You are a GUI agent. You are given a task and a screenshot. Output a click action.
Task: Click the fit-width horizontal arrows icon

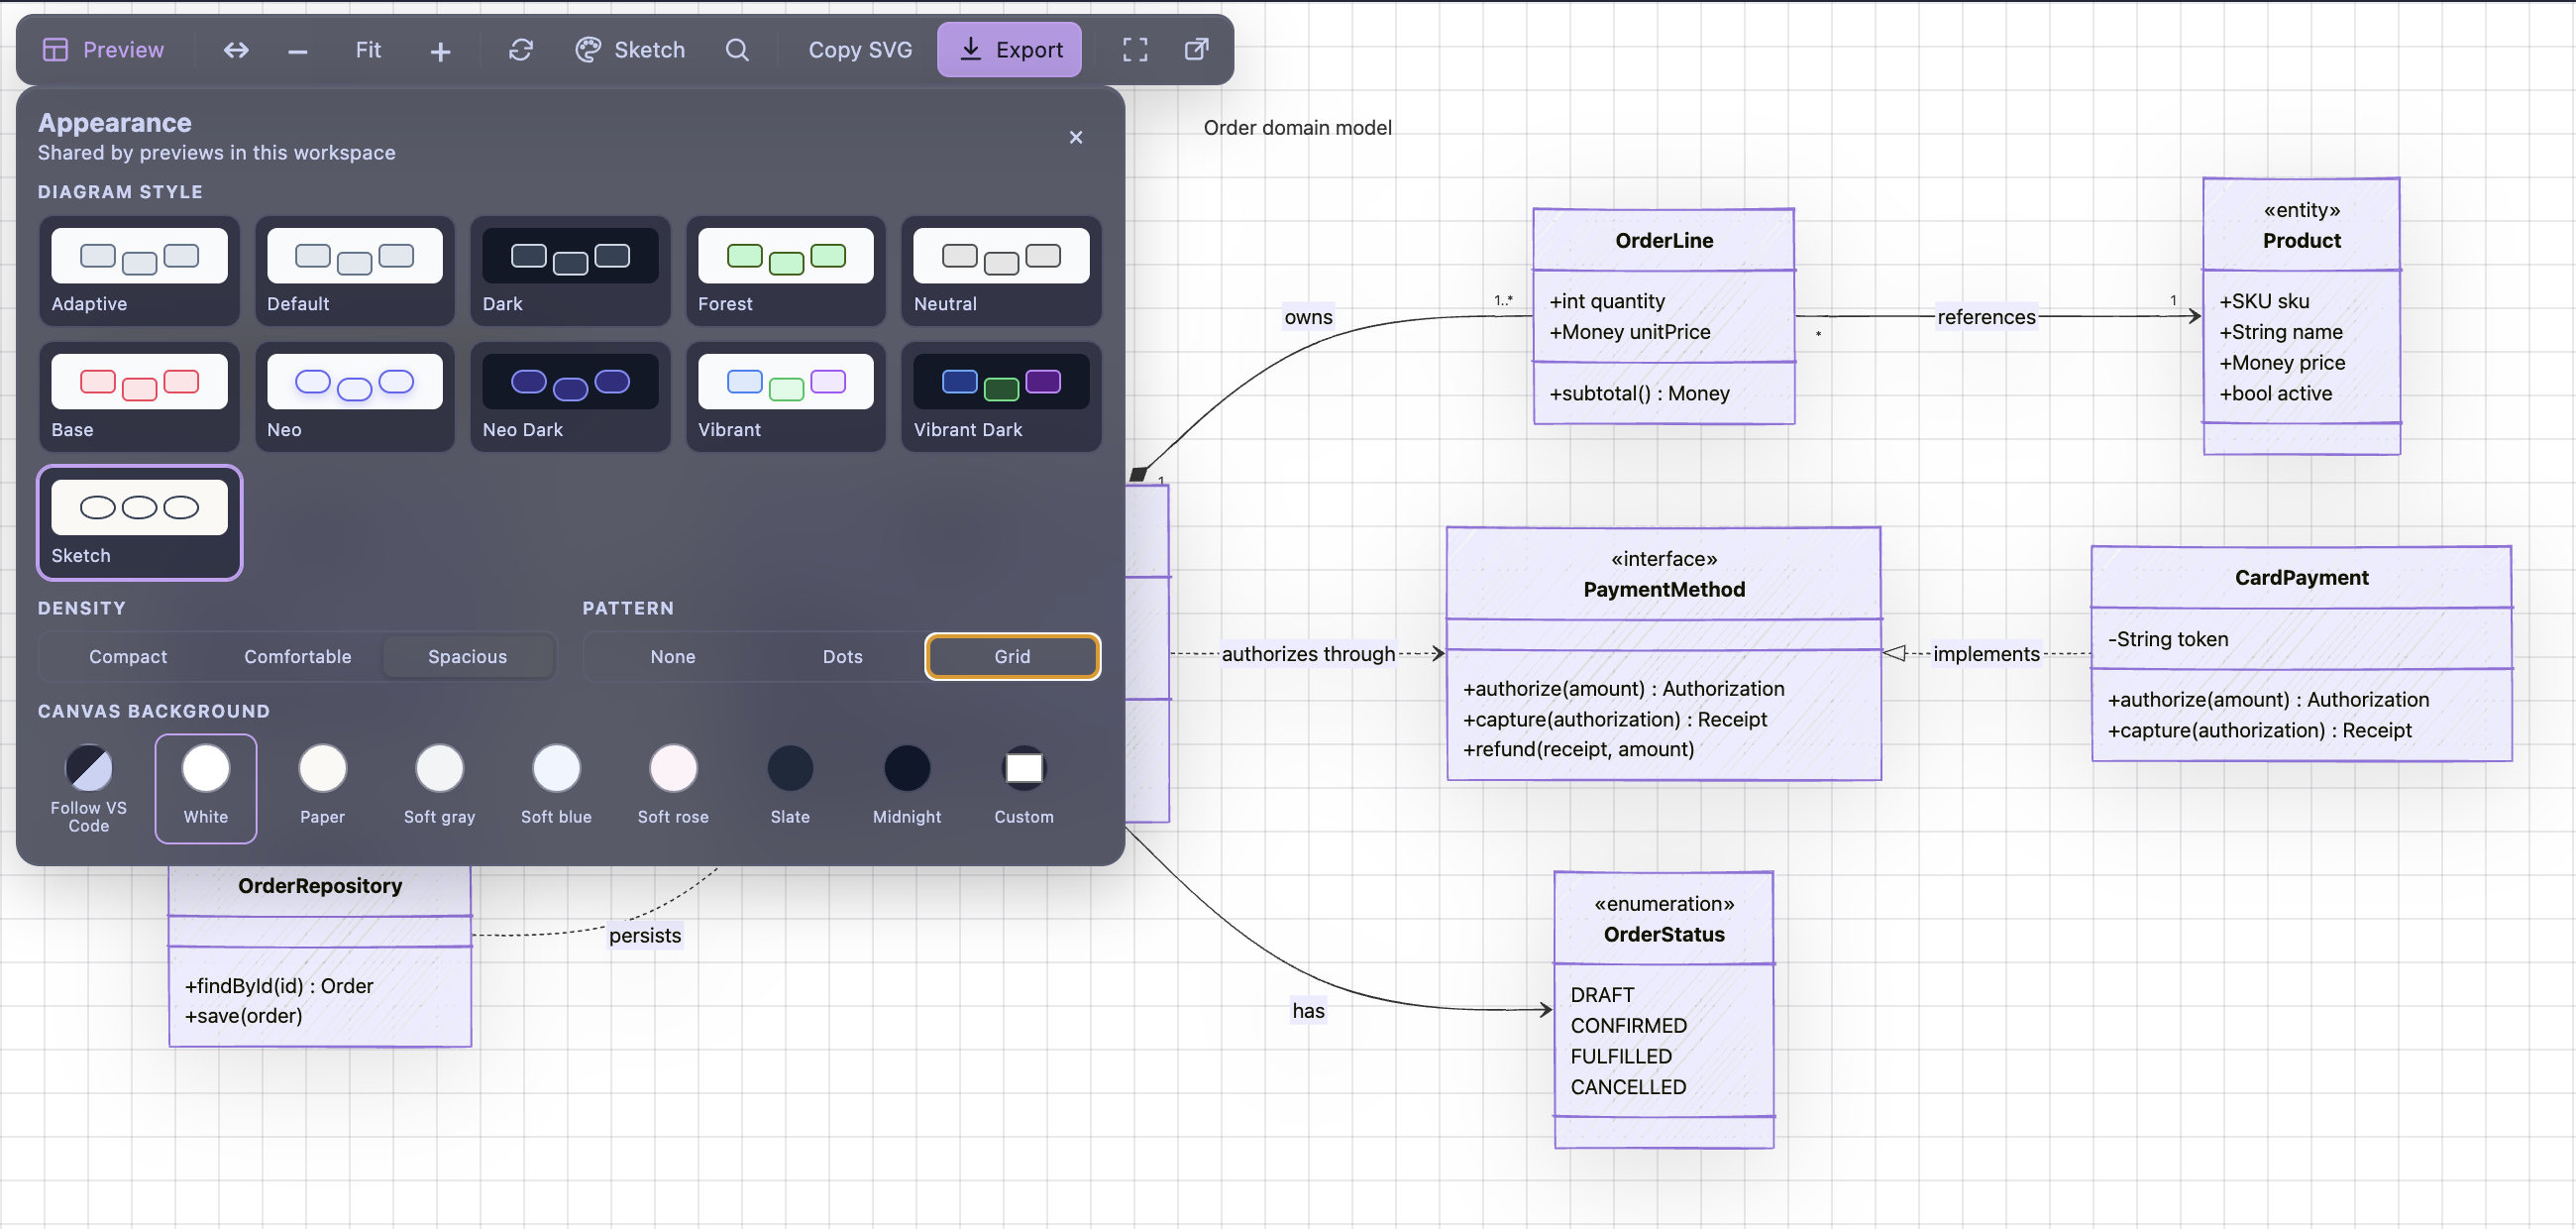(x=236, y=49)
